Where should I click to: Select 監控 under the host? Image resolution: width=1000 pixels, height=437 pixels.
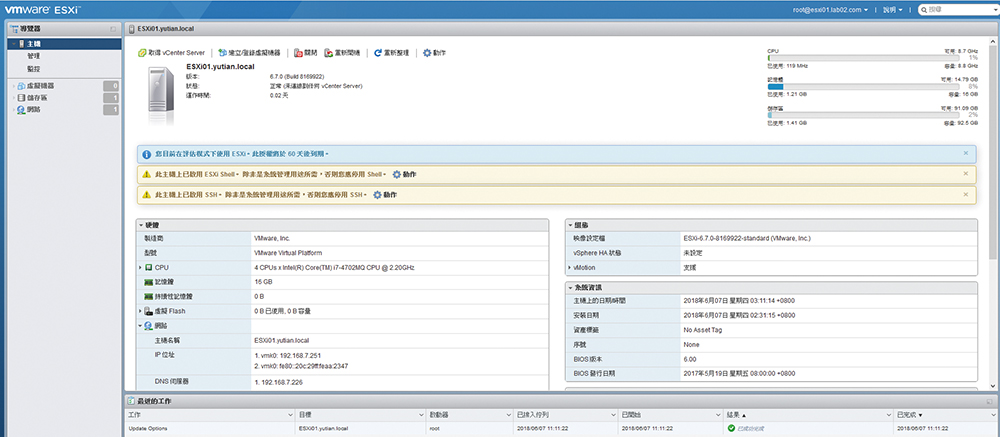(x=33, y=68)
